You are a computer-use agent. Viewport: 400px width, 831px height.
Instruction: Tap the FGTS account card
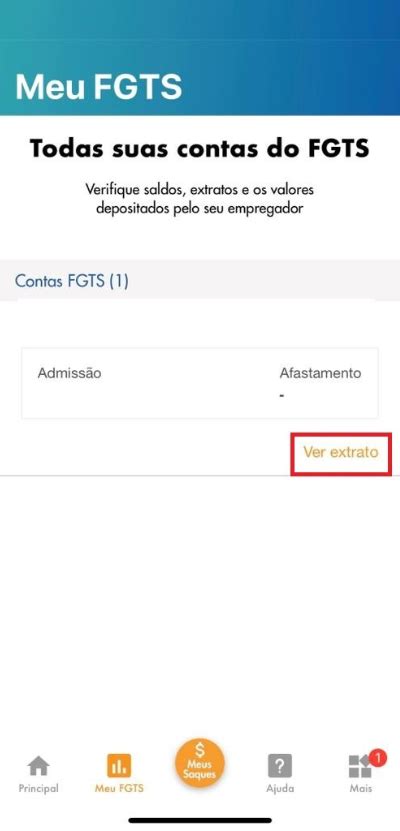pos(200,383)
